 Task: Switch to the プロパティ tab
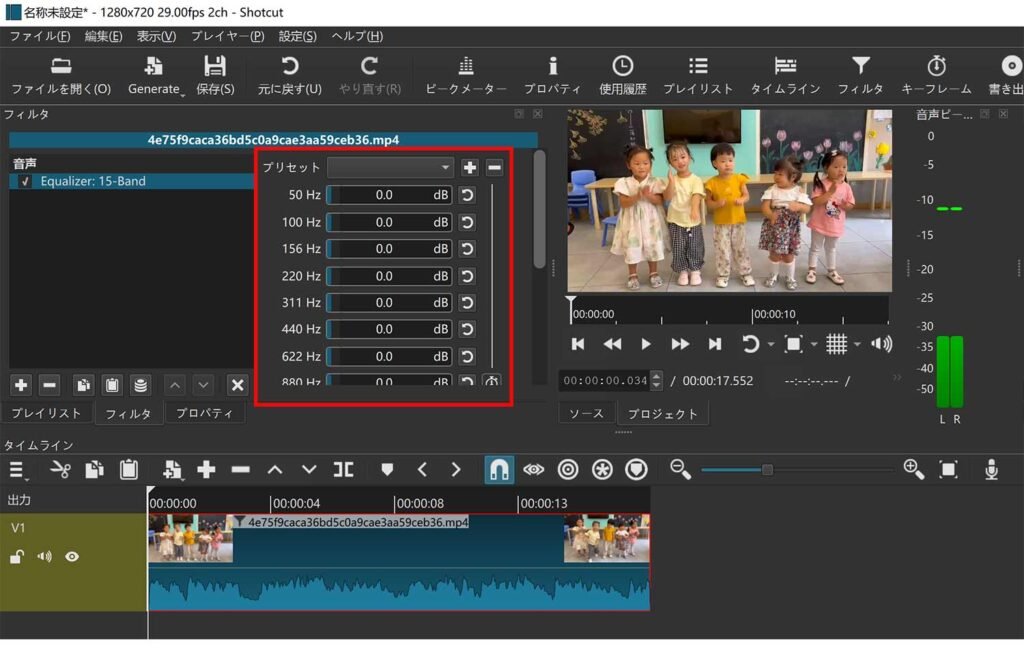tap(205, 412)
